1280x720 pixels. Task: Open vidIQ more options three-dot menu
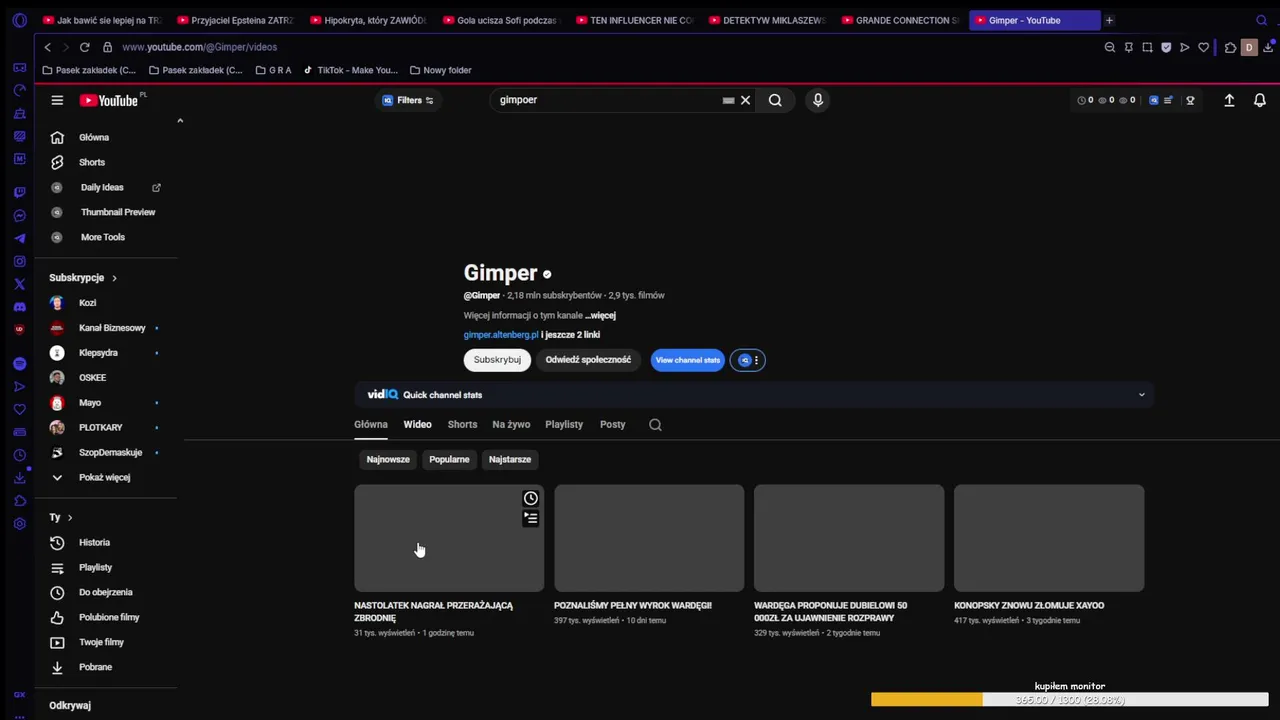click(x=756, y=360)
